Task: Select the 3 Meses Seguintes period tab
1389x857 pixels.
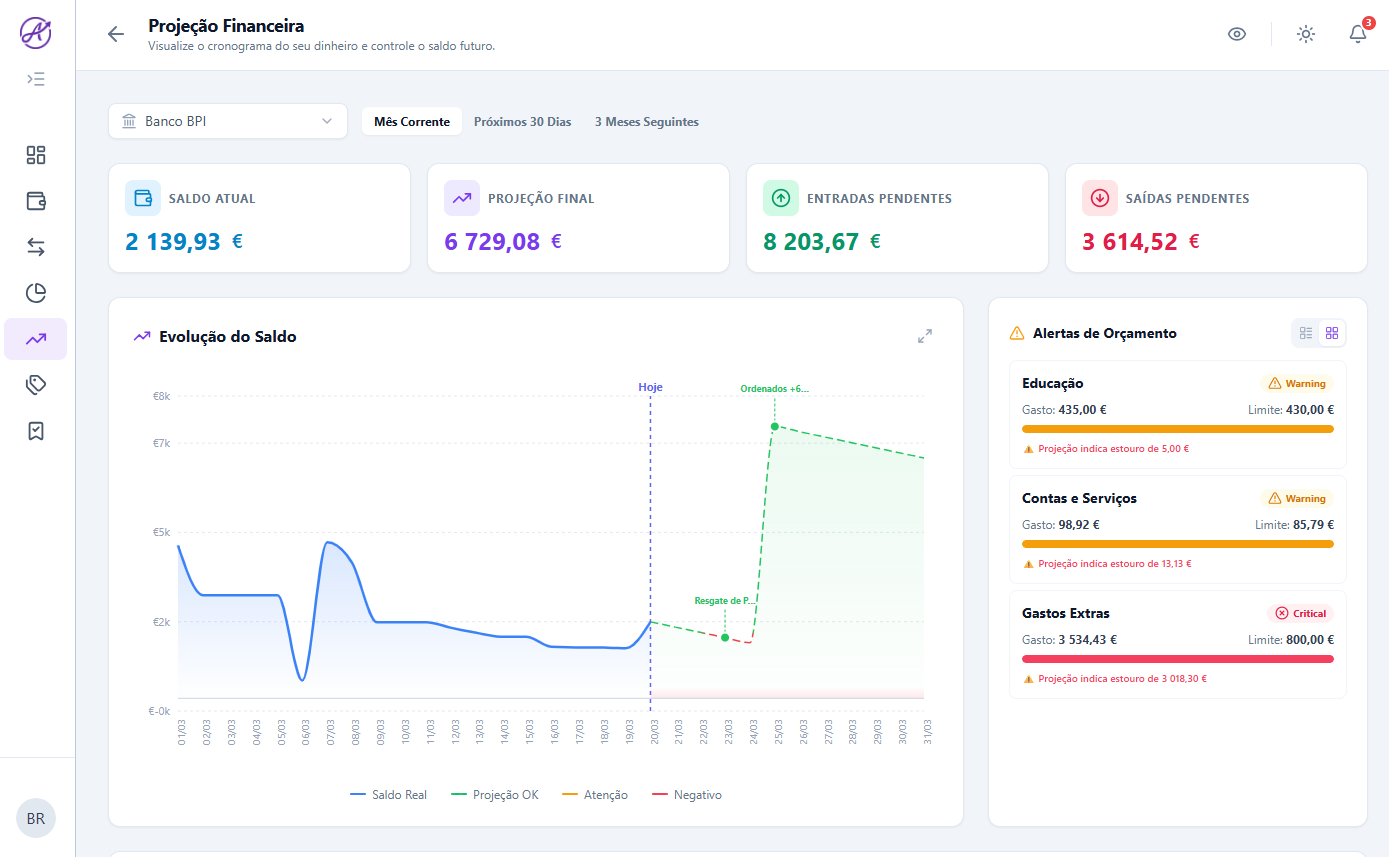Action: tap(646, 121)
